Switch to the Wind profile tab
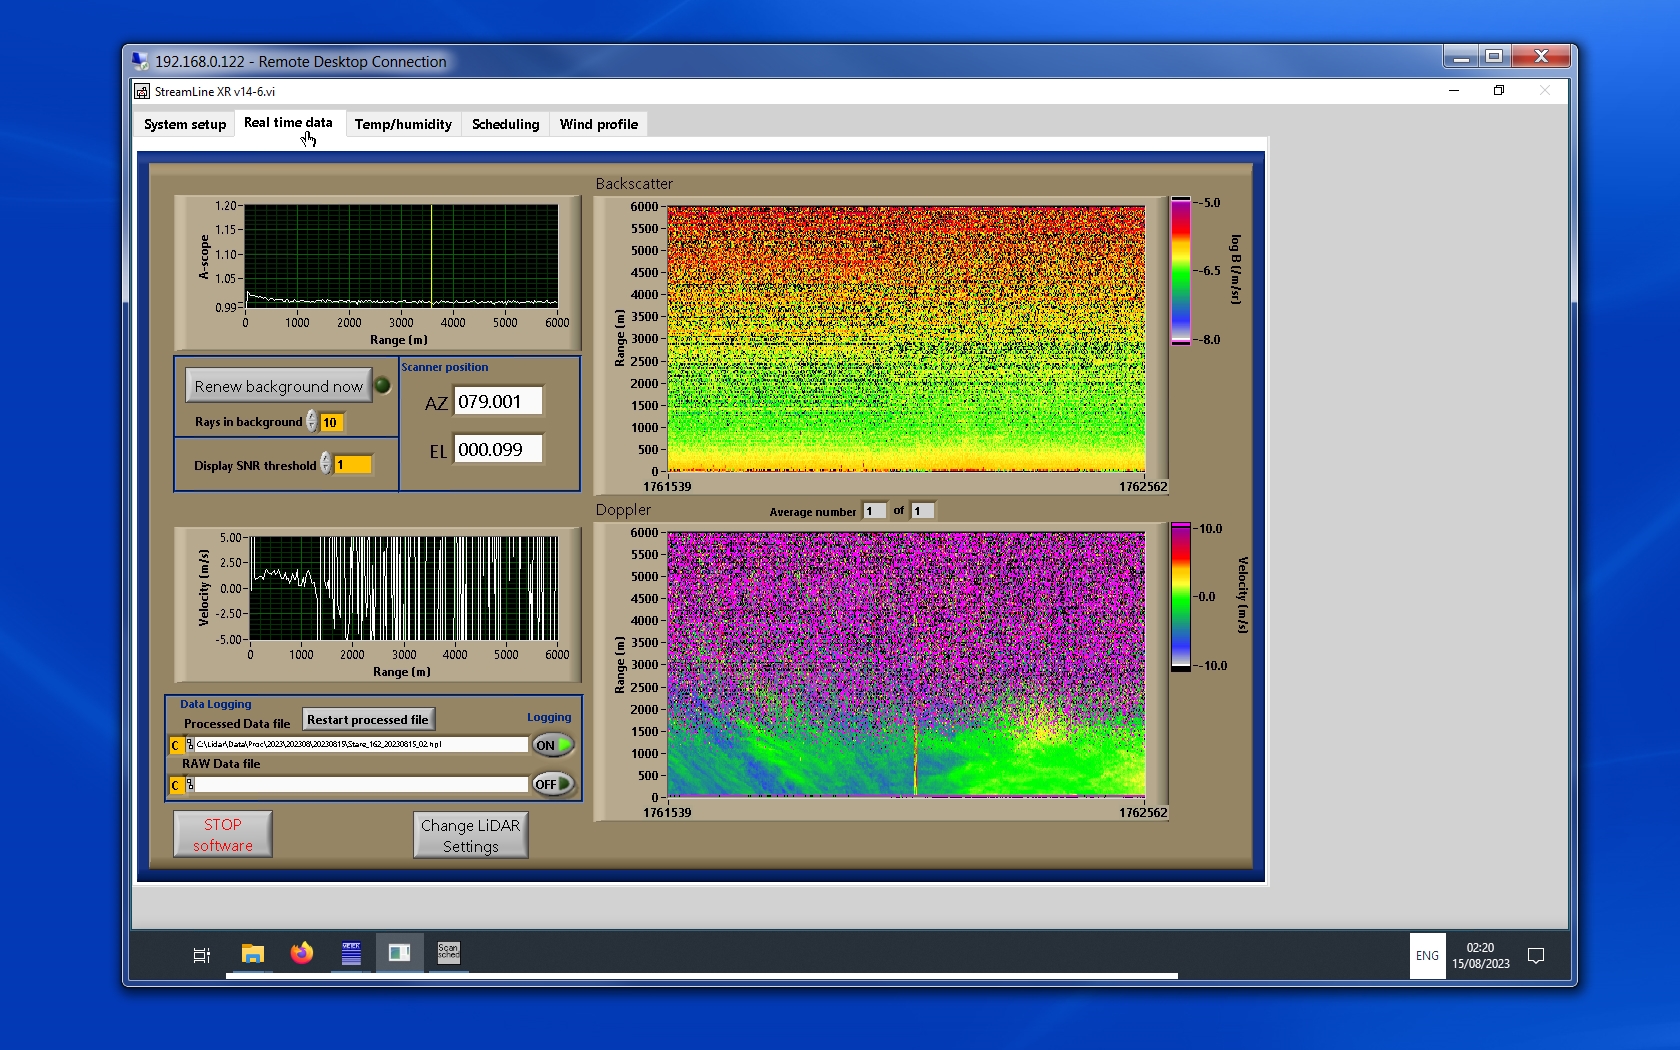The width and height of the screenshot is (1680, 1050). coord(598,124)
